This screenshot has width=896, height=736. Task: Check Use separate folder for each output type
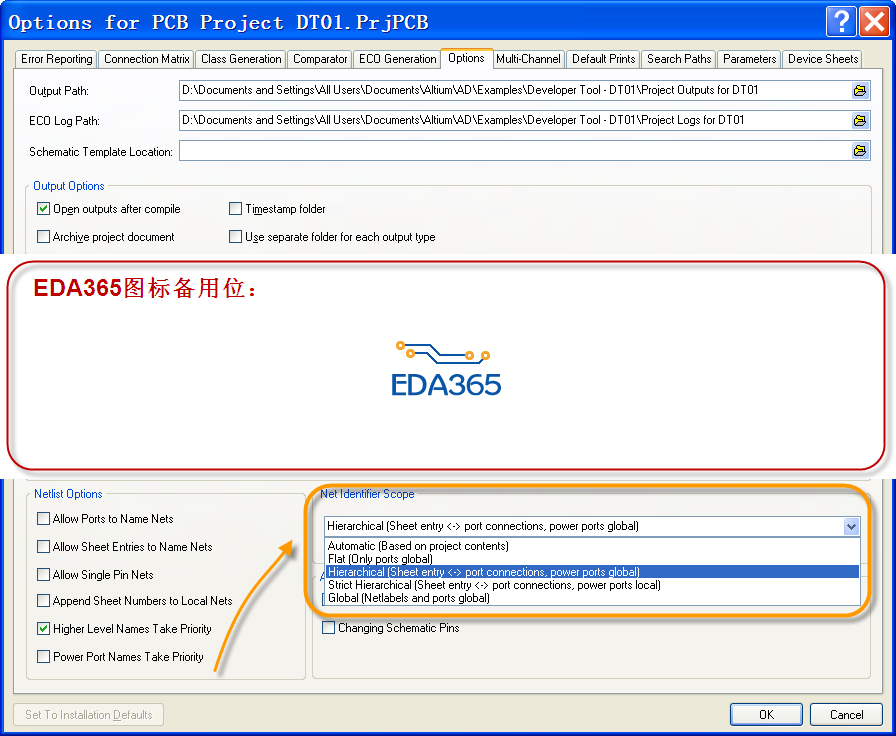235,237
